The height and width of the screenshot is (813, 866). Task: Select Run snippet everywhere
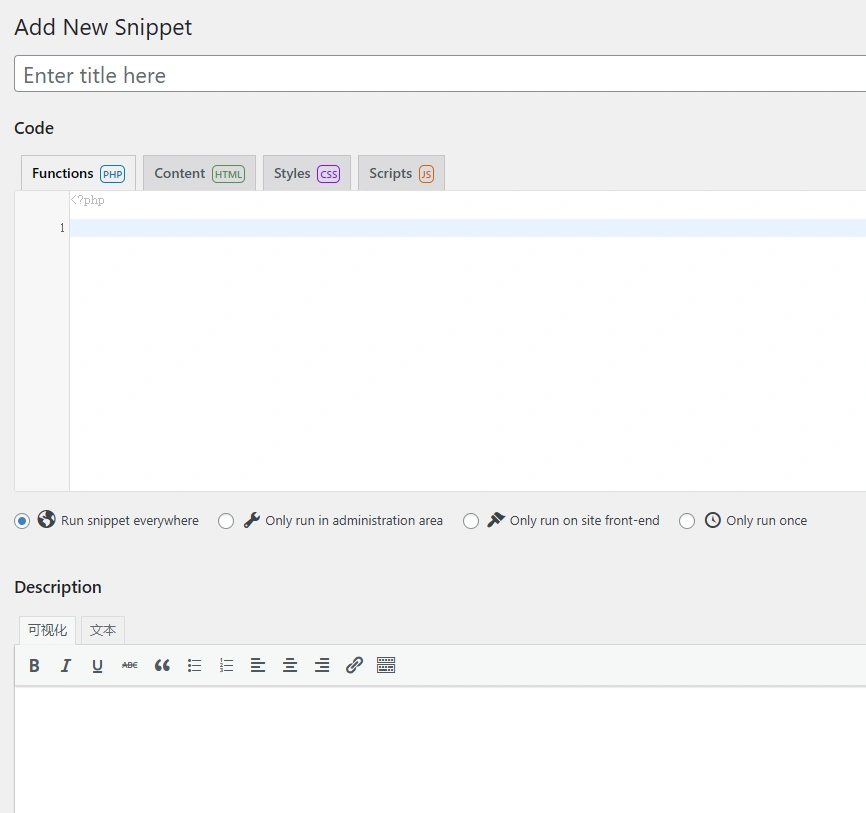[22, 520]
